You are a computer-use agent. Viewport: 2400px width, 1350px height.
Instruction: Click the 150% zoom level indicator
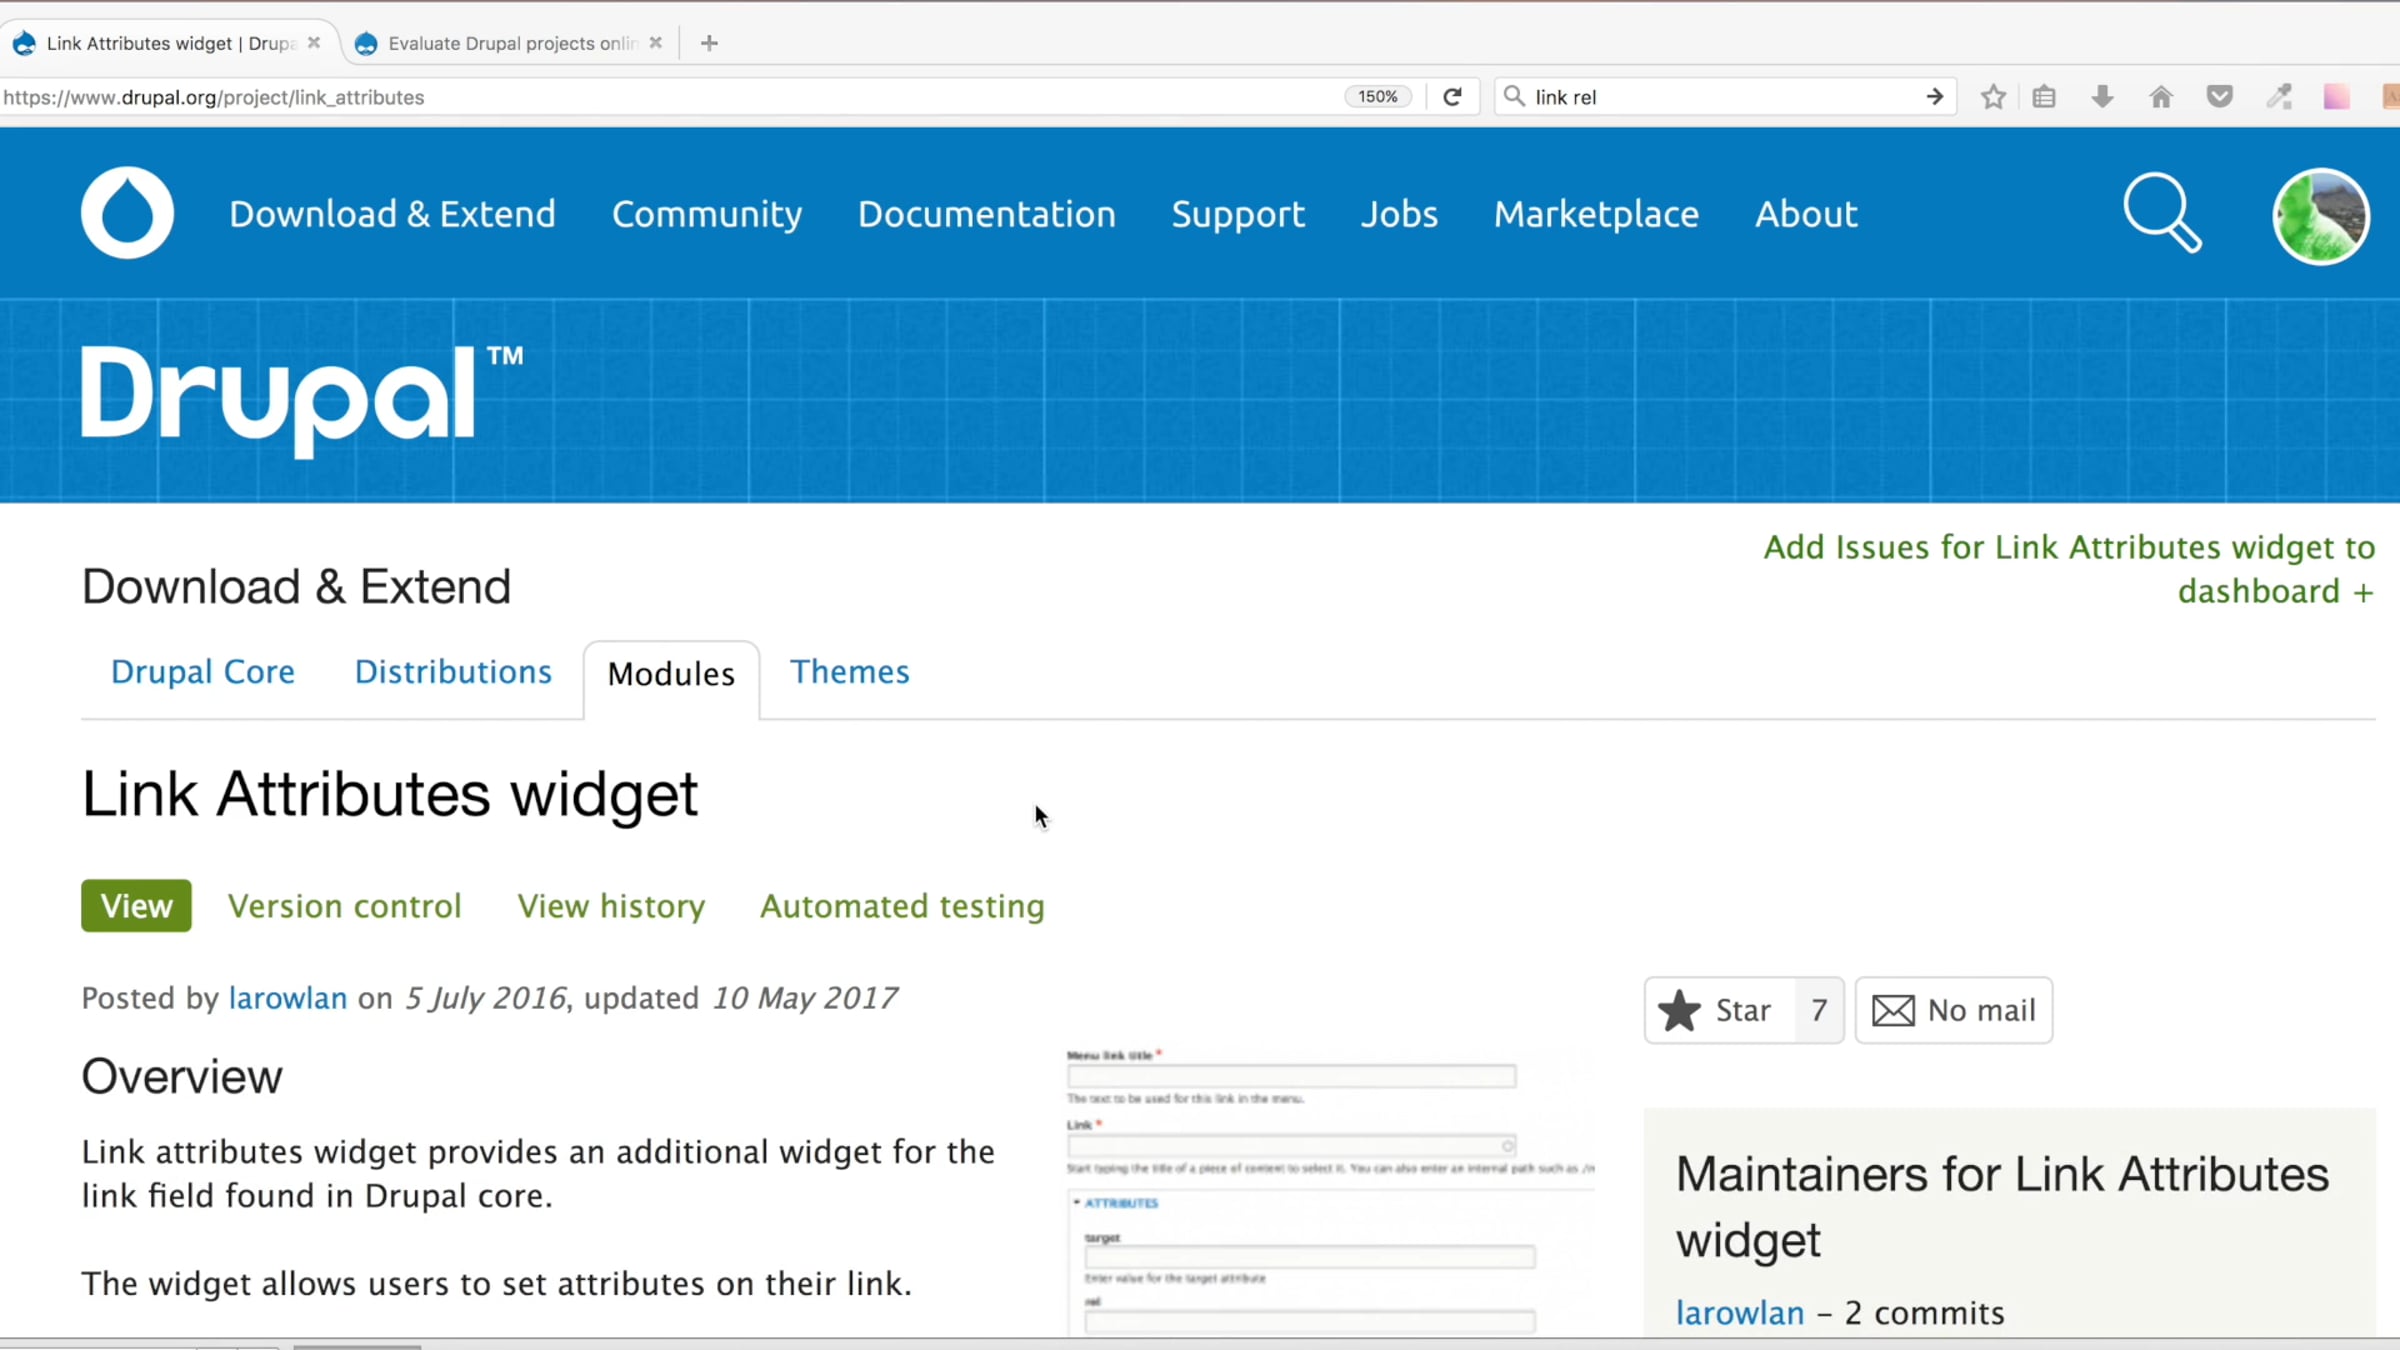pos(1377,97)
